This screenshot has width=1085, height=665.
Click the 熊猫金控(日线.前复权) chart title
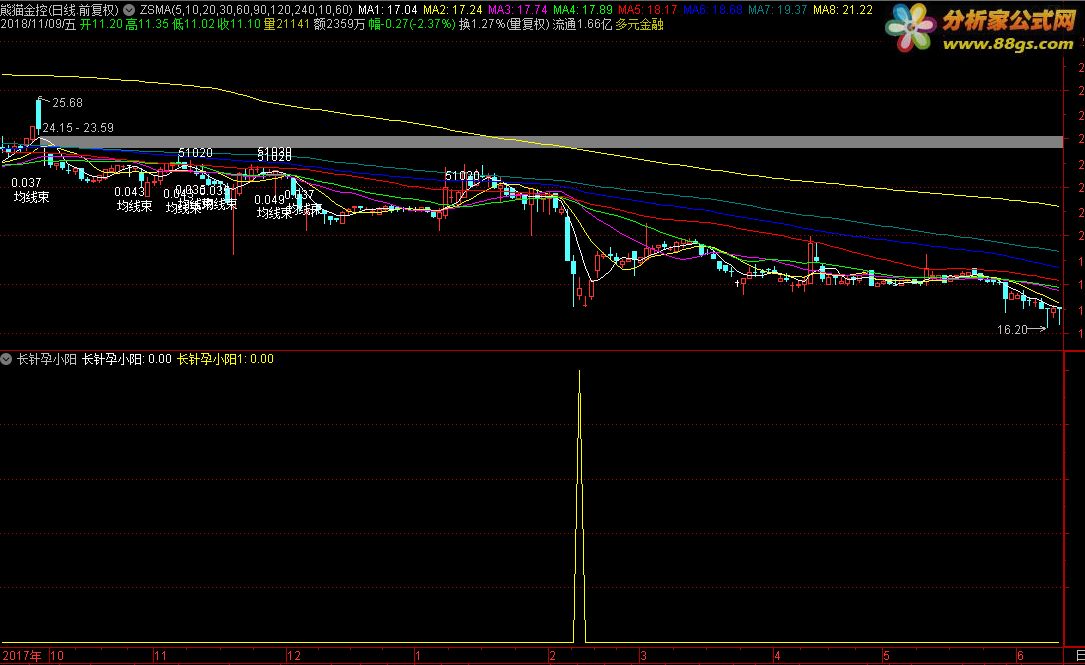[60, 10]
